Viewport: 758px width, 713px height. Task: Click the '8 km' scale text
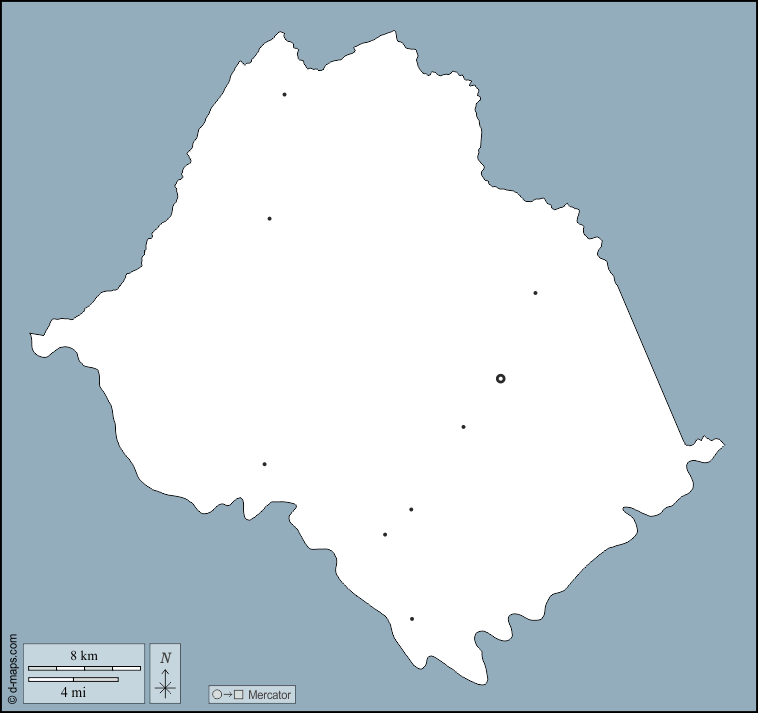tap(84, 655)
